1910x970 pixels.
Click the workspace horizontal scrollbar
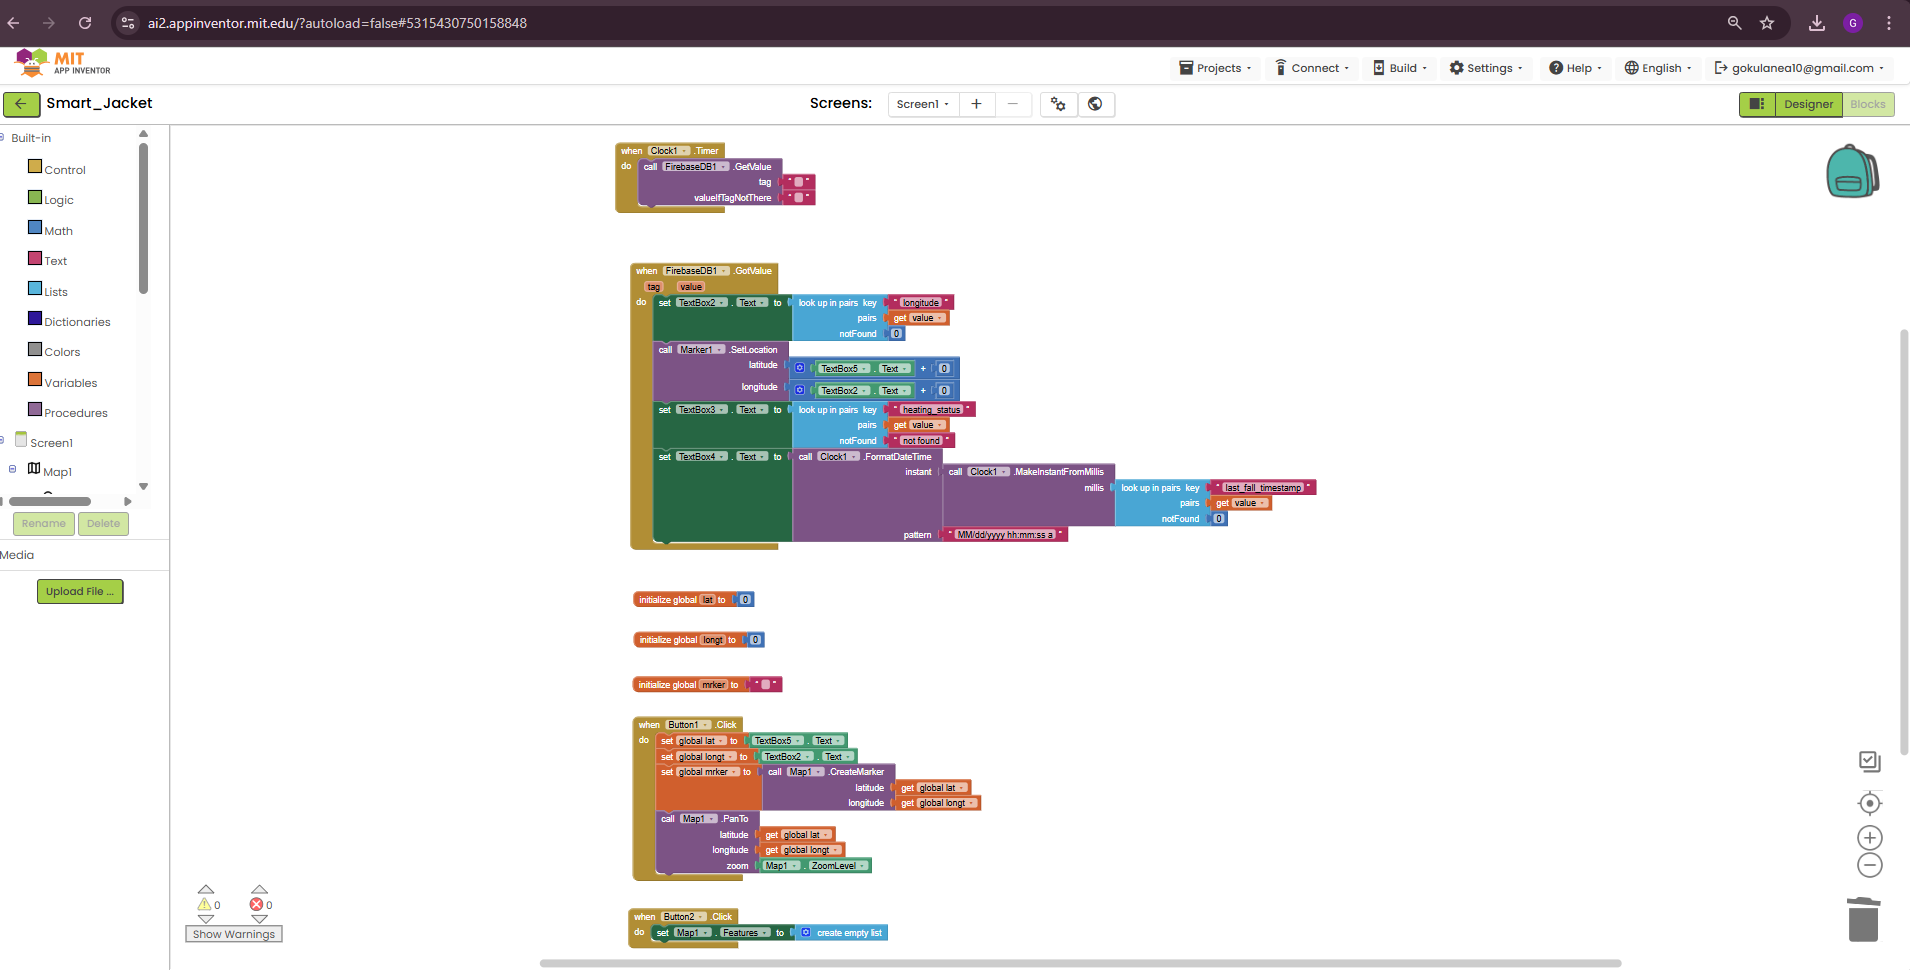[x=1080, y=964]
